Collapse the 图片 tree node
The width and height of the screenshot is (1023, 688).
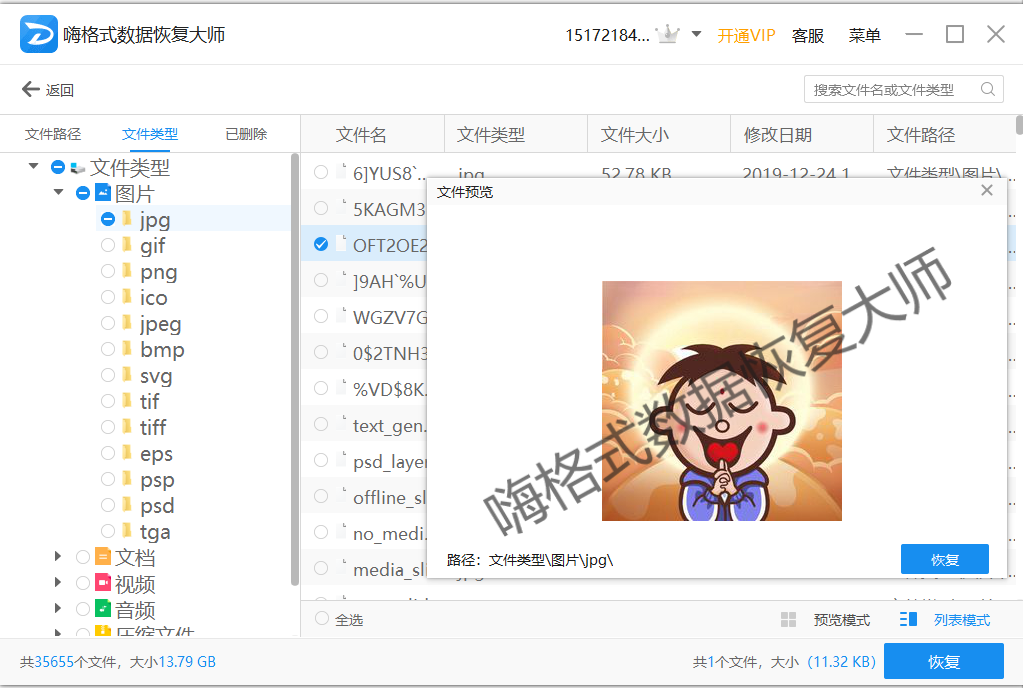pyautogui.click(x=59, y=192)
